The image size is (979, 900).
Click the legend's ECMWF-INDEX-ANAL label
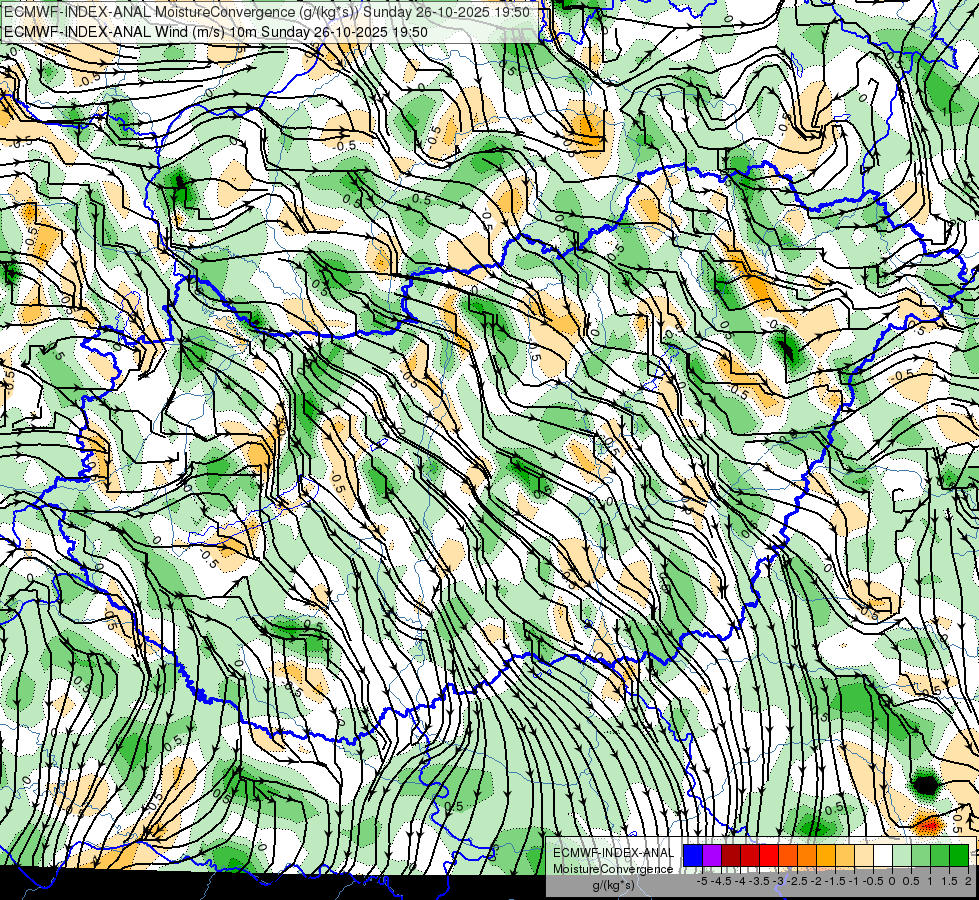(614, 853)
